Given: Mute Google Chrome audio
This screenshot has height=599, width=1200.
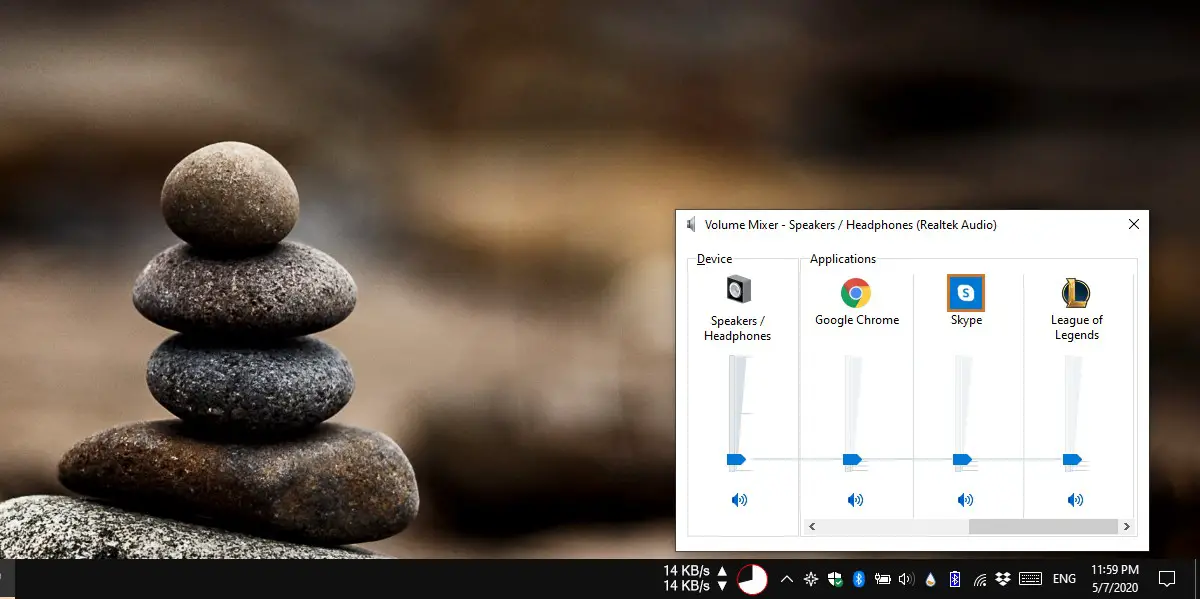Looking at the screenshot, I should [855, 500].
